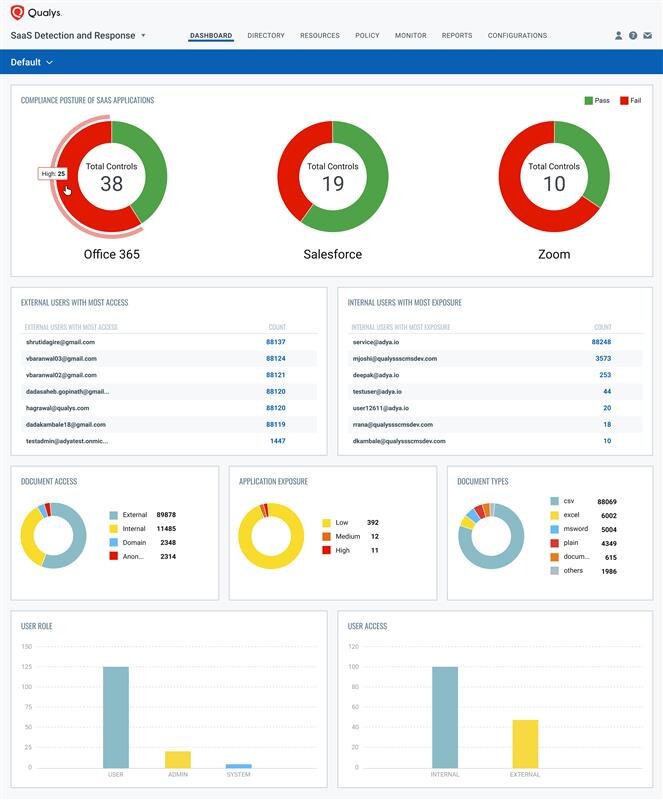Click the Qualys shield logo

click(x=17, y=12)
